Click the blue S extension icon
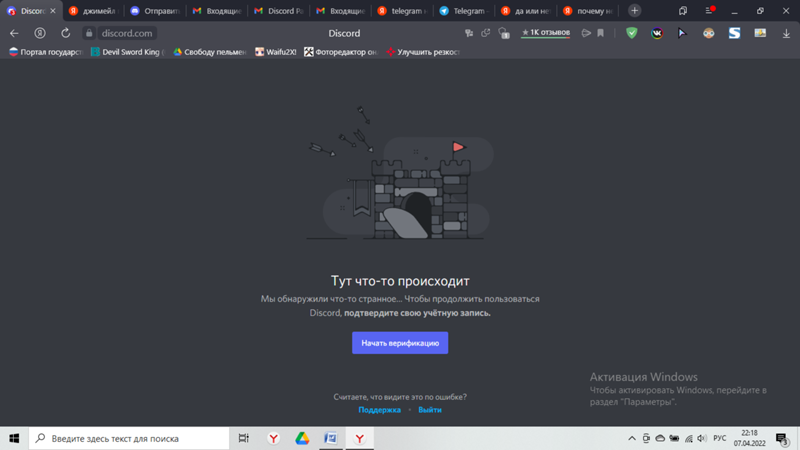This screenshot has width=800, height=450. pos(734,33)
